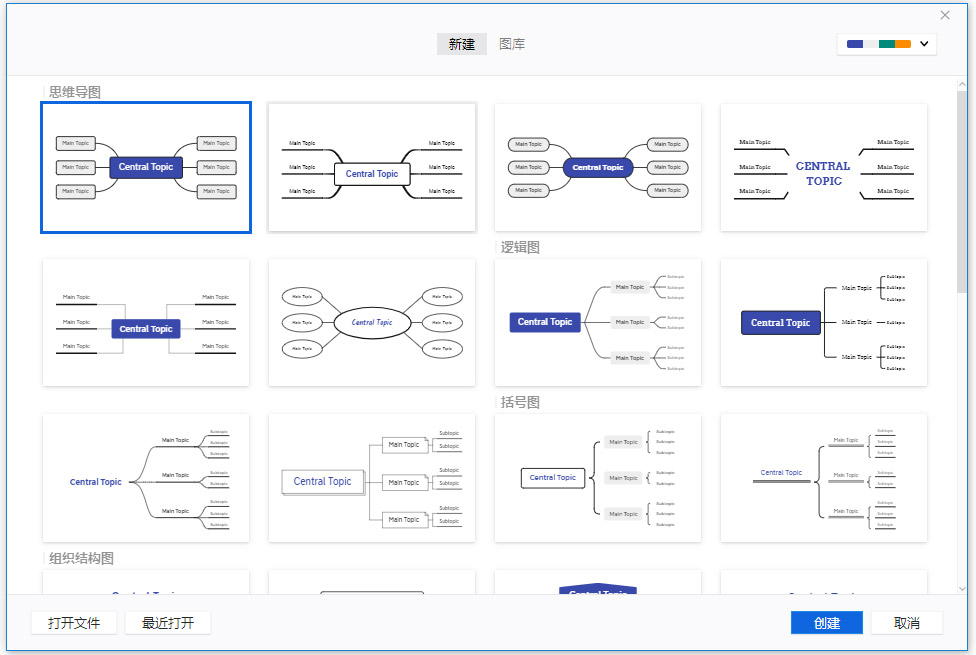This screenshot has height=655, width=976.
Task: Select the underlined Central Topic brace map template
Action: click(824, 478)
